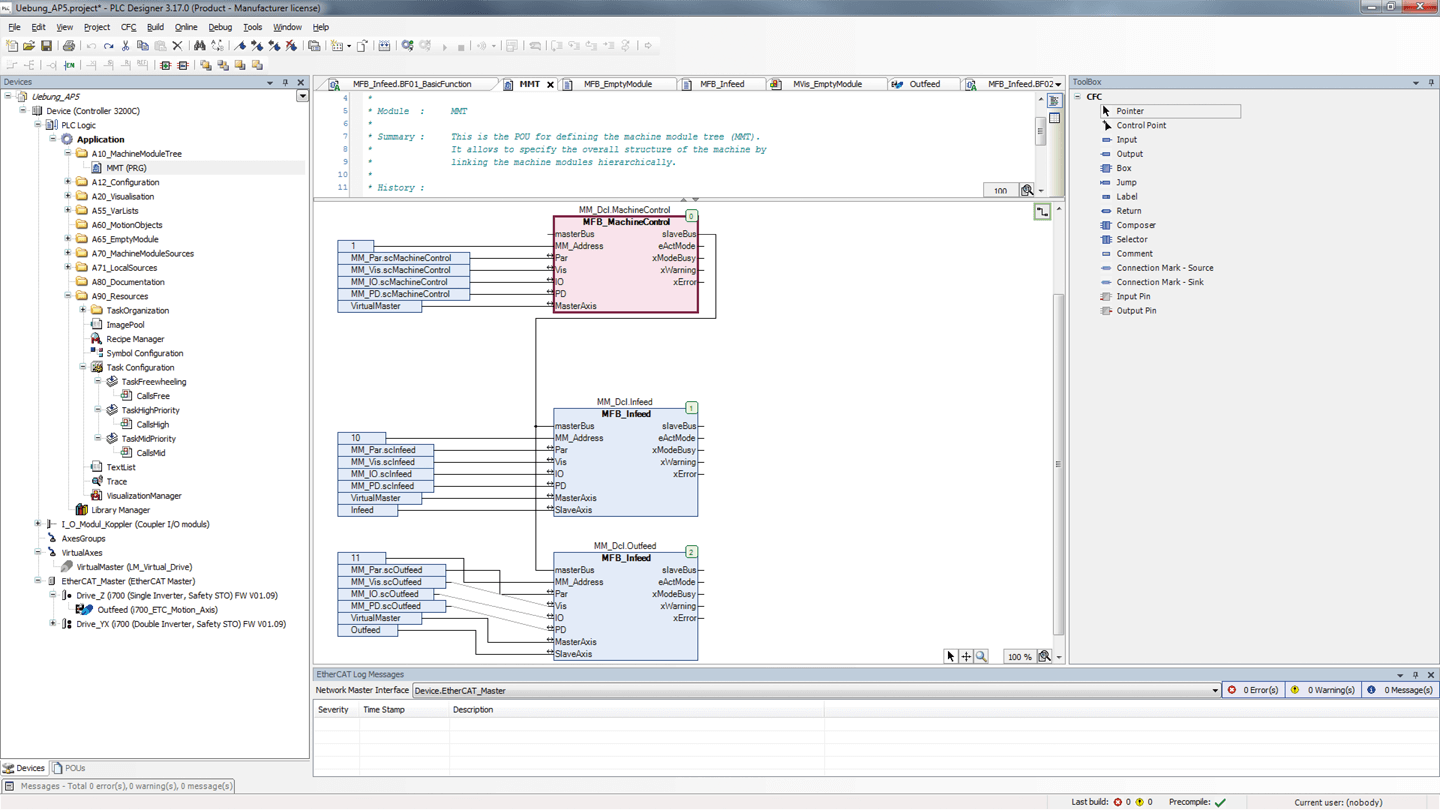Select the magnifier zoom tool in editor
1440x810 pixels.
pos(981,657)
